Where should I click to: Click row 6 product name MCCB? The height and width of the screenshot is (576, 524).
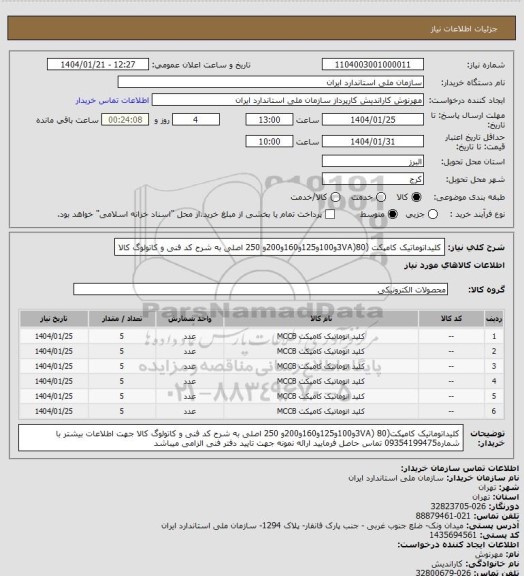[321, 411]
